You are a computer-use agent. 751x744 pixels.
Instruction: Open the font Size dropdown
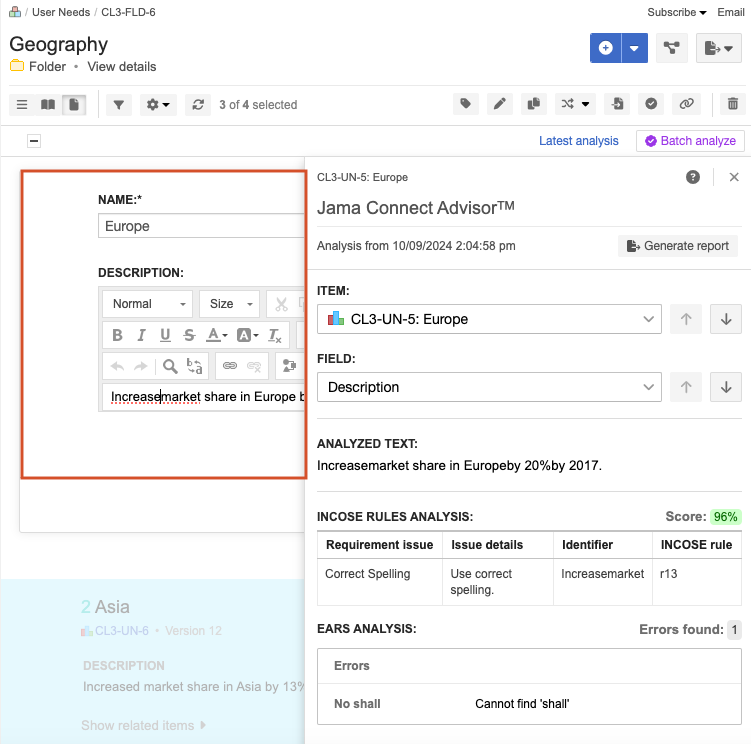229,304
